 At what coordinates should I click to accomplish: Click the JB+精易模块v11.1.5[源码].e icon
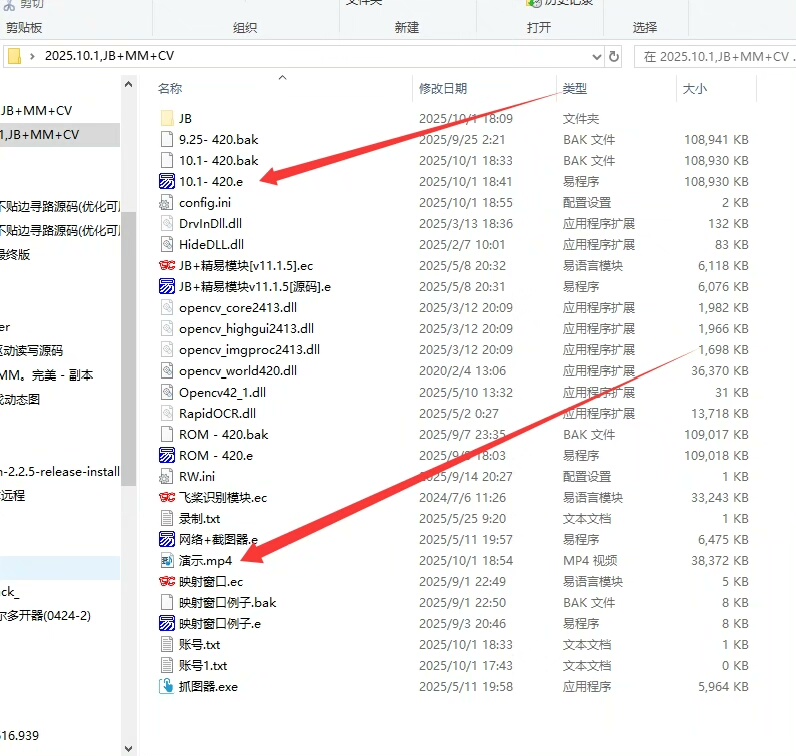coord(167,286)
